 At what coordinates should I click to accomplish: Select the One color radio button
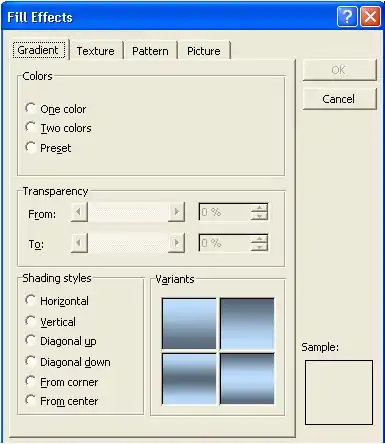(x=30, y=108)
